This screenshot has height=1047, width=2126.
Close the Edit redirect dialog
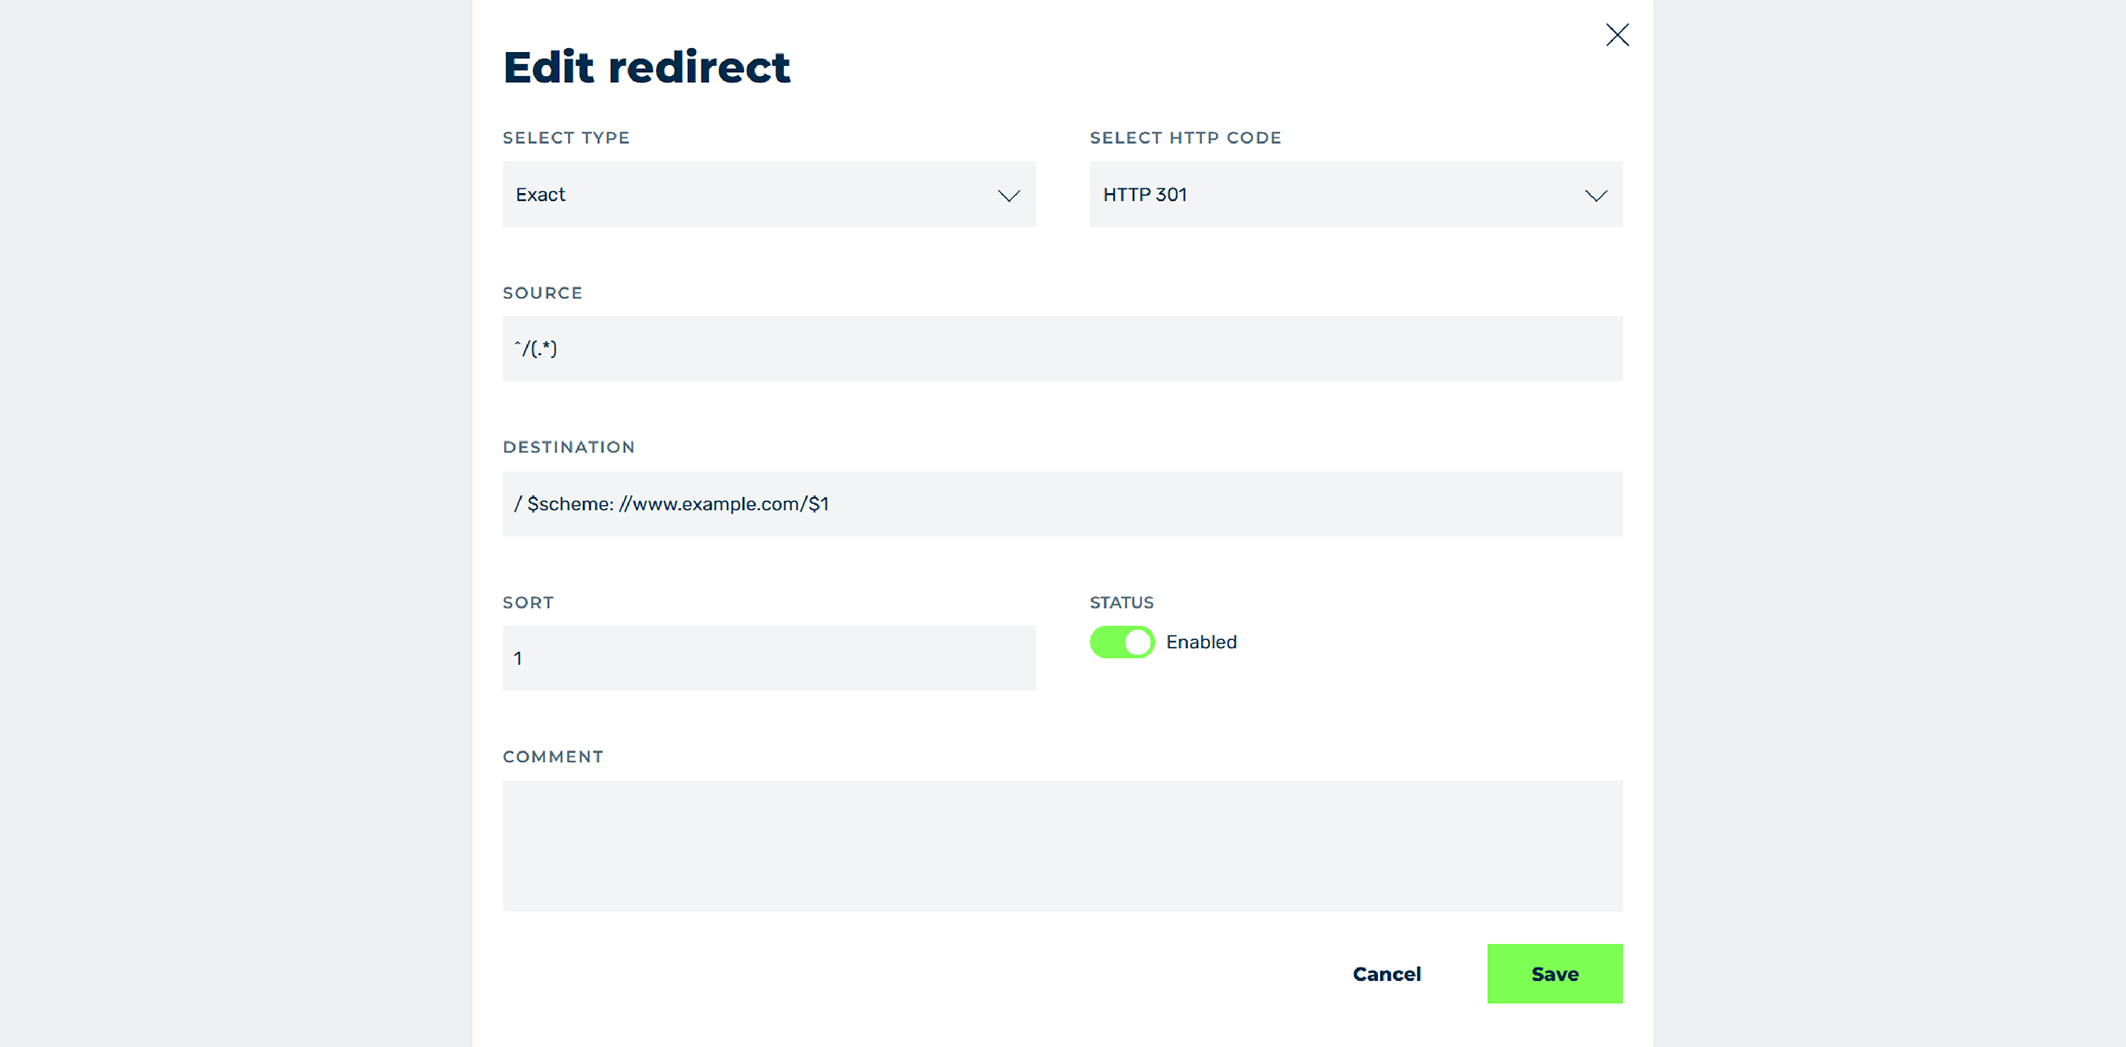pos(1617,35)
